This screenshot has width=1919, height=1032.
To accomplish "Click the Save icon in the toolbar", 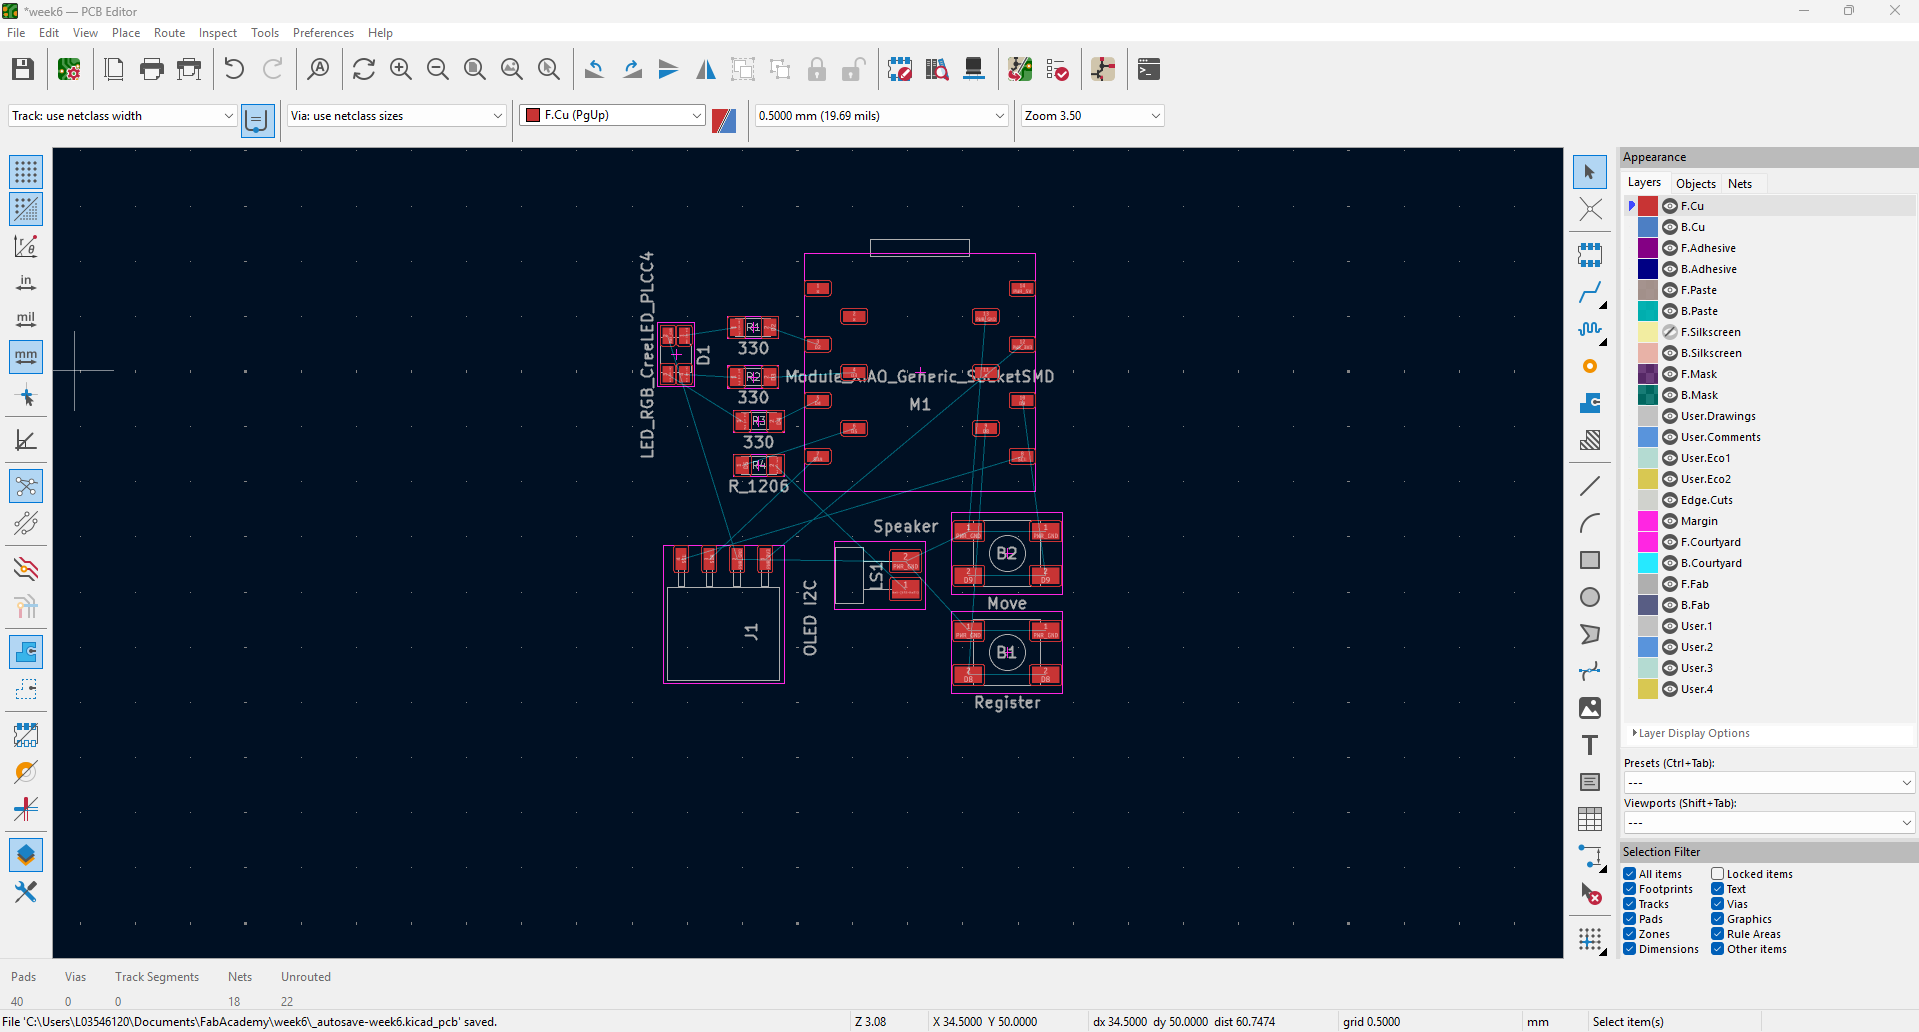I will coord(23,69).
